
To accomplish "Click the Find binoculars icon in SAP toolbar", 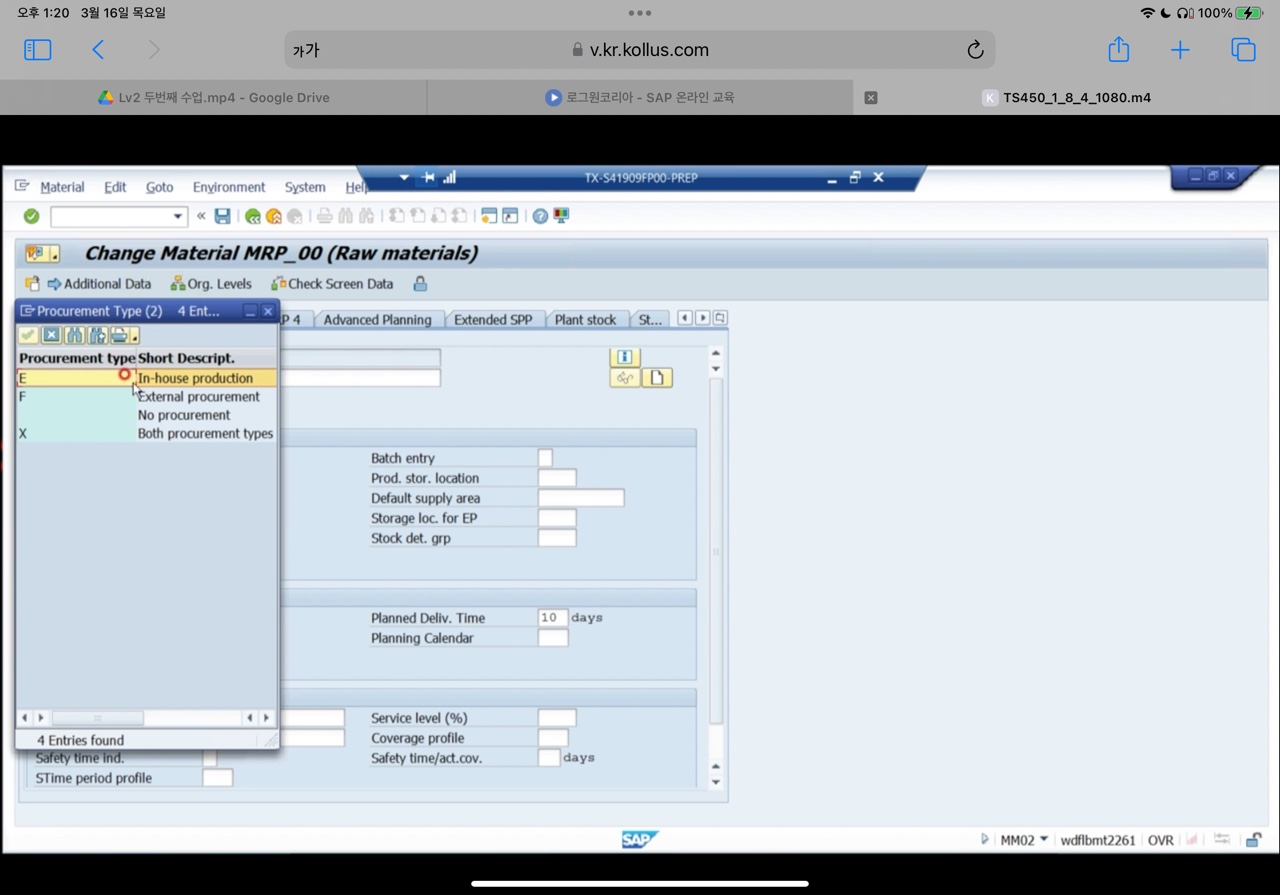I will tap(345, 216).
